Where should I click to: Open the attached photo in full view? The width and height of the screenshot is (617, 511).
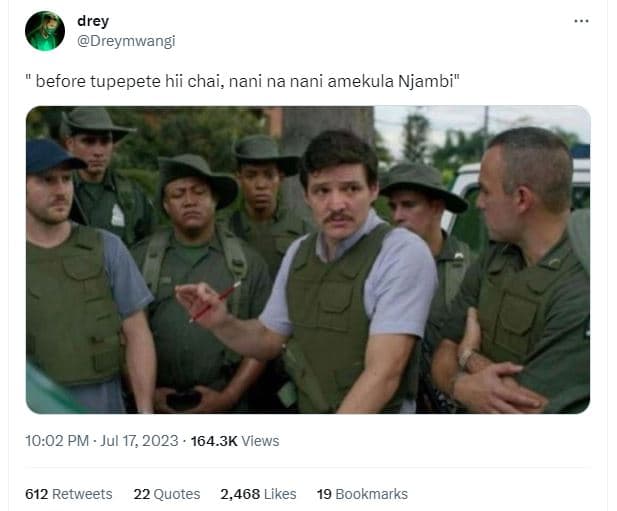(308, 260)
